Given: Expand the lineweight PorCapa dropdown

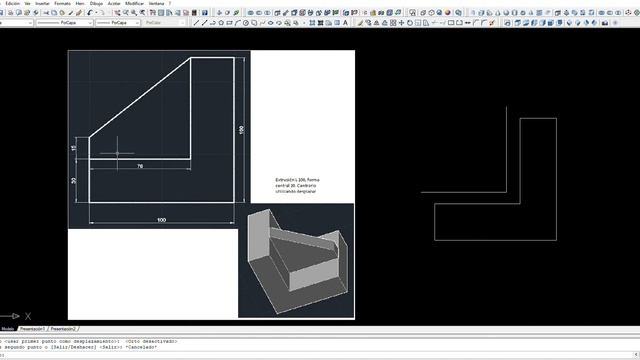Looking at the screenshot, I should (x=137, y=23).
